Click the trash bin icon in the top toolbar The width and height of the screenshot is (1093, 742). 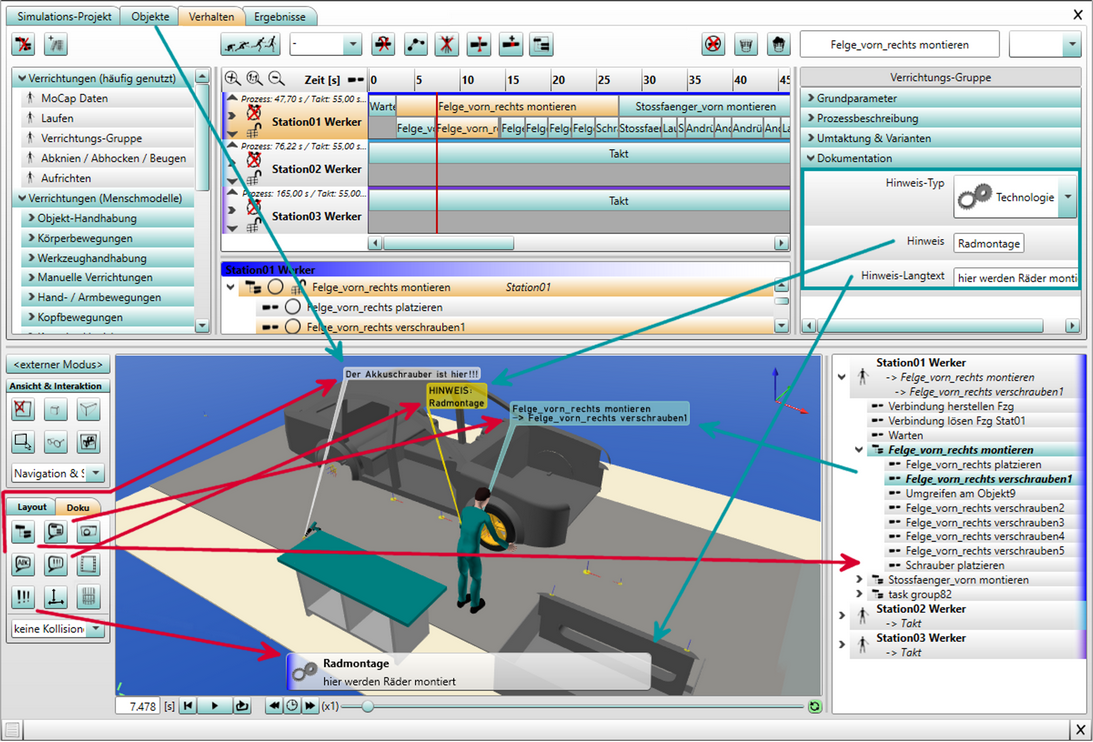[x=746, y=45]
